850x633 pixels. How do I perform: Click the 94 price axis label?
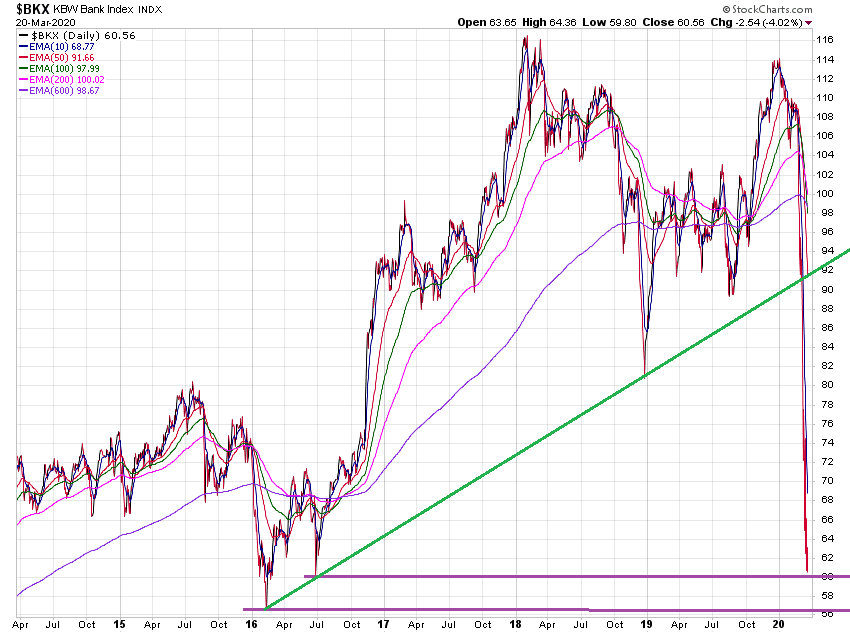coord(827,251)
